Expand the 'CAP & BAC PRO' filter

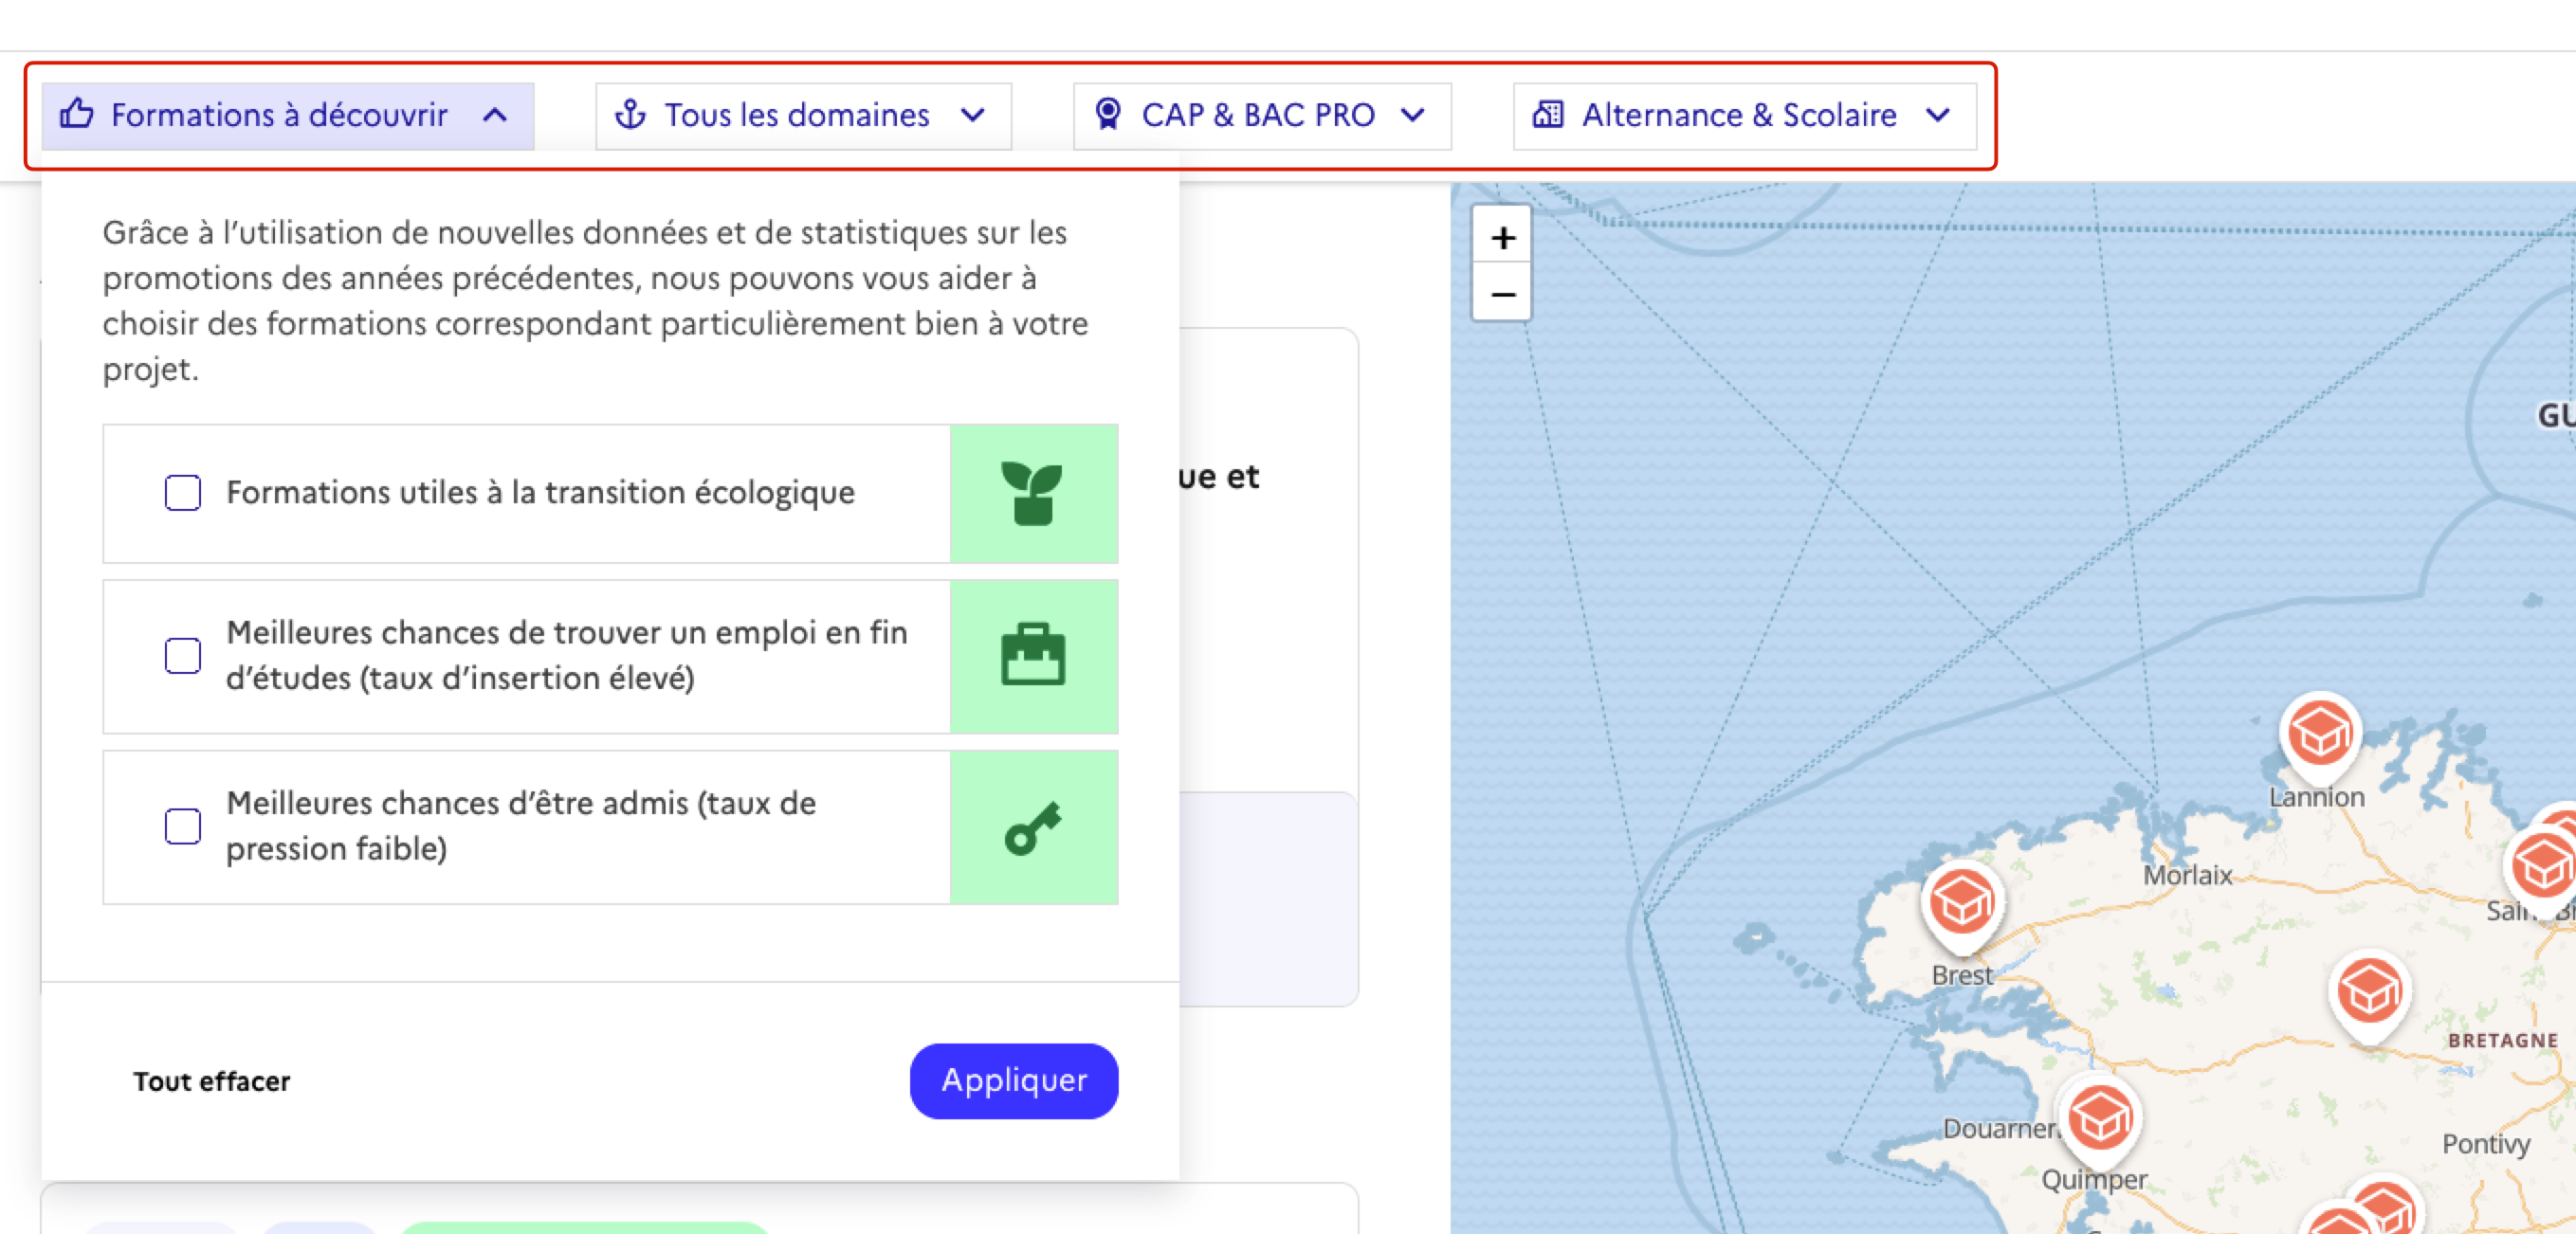(1261, 116)
